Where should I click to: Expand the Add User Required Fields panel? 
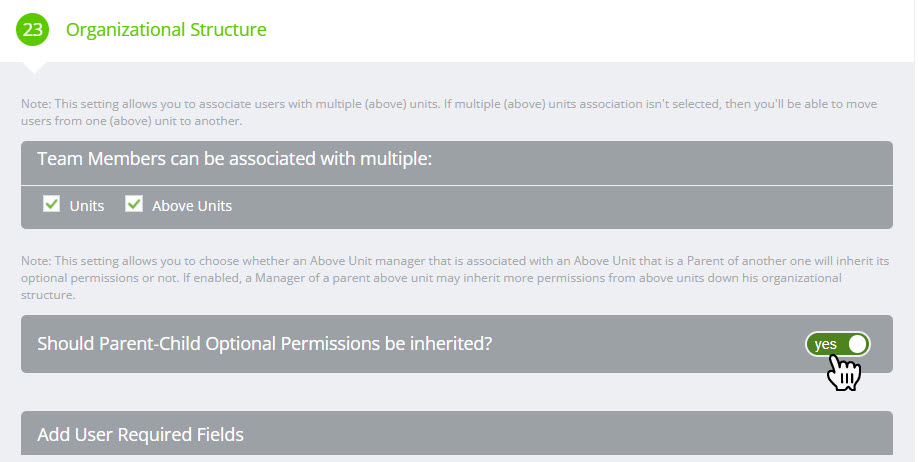pyautogui.click(x=457, y=433)
